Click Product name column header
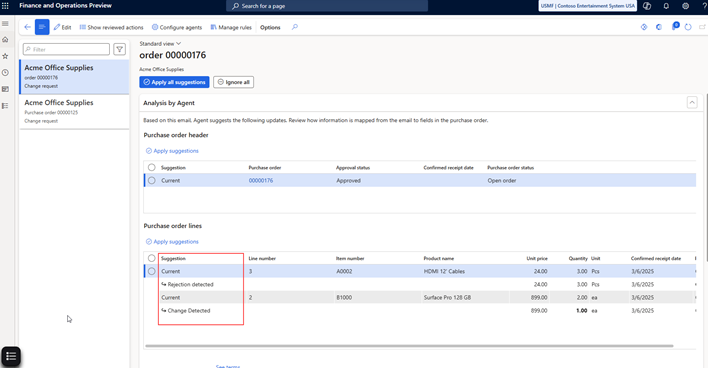 click(x=438, y=258)
